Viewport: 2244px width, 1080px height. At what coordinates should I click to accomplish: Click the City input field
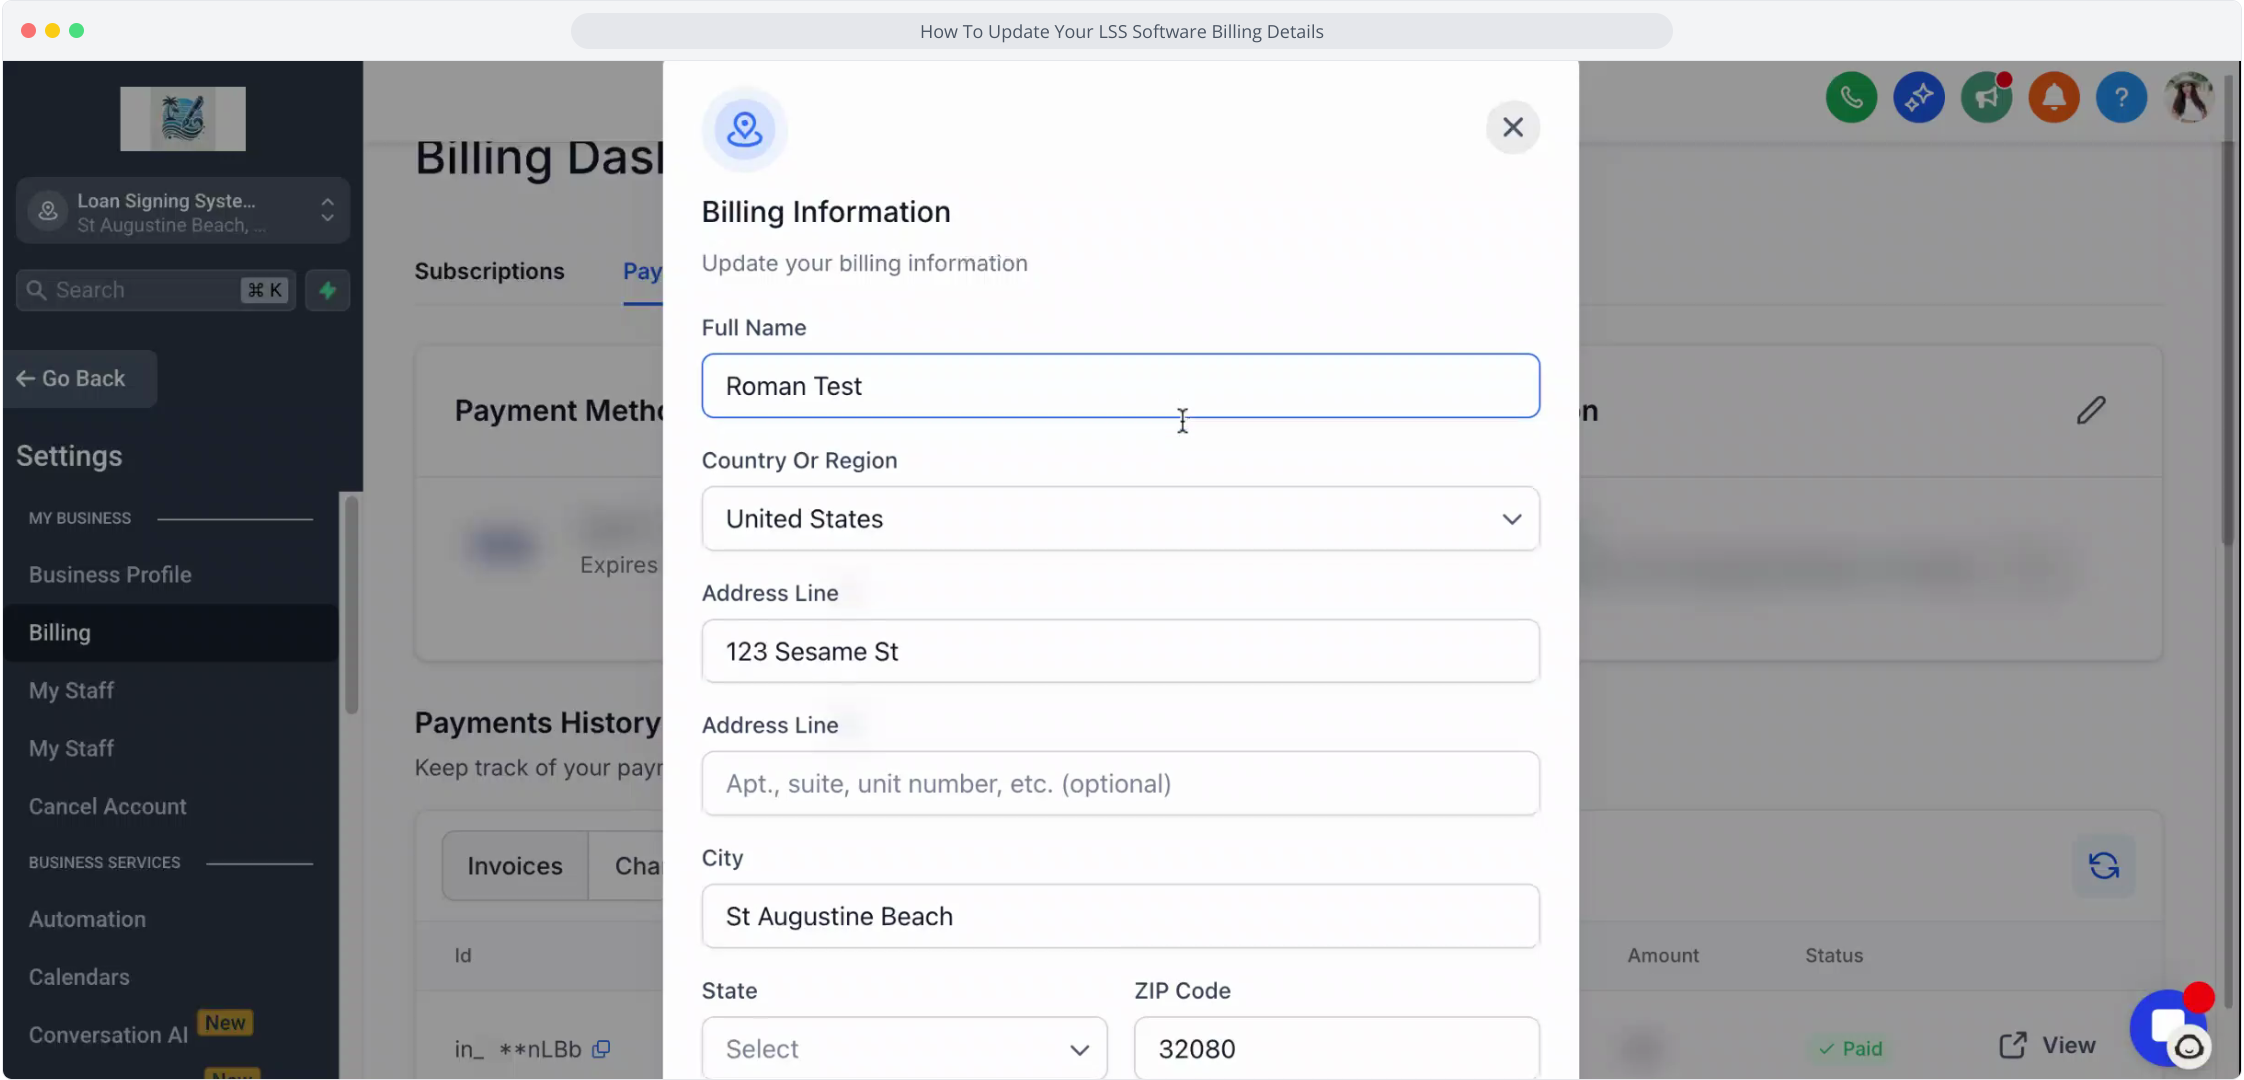point(1120,917)
